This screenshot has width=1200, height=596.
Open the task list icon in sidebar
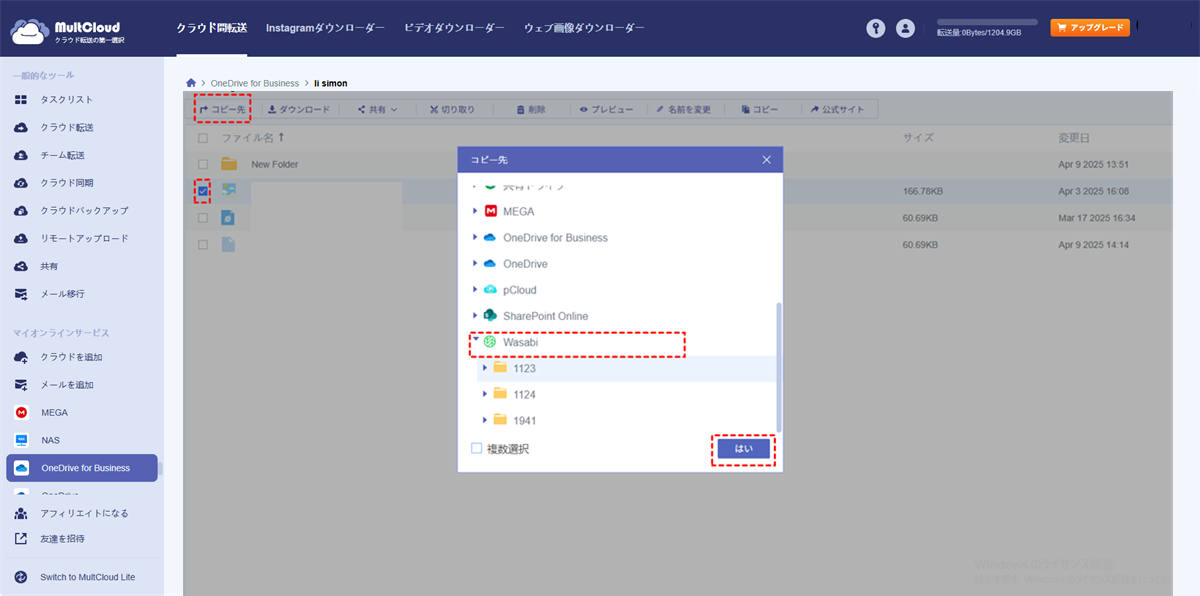[x=21, y=100]
